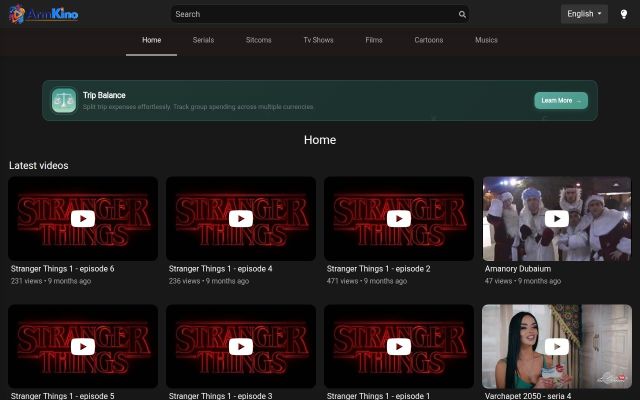Open Stranger Things 1 episode 1 thumbnail

click(x=399, y=346)
